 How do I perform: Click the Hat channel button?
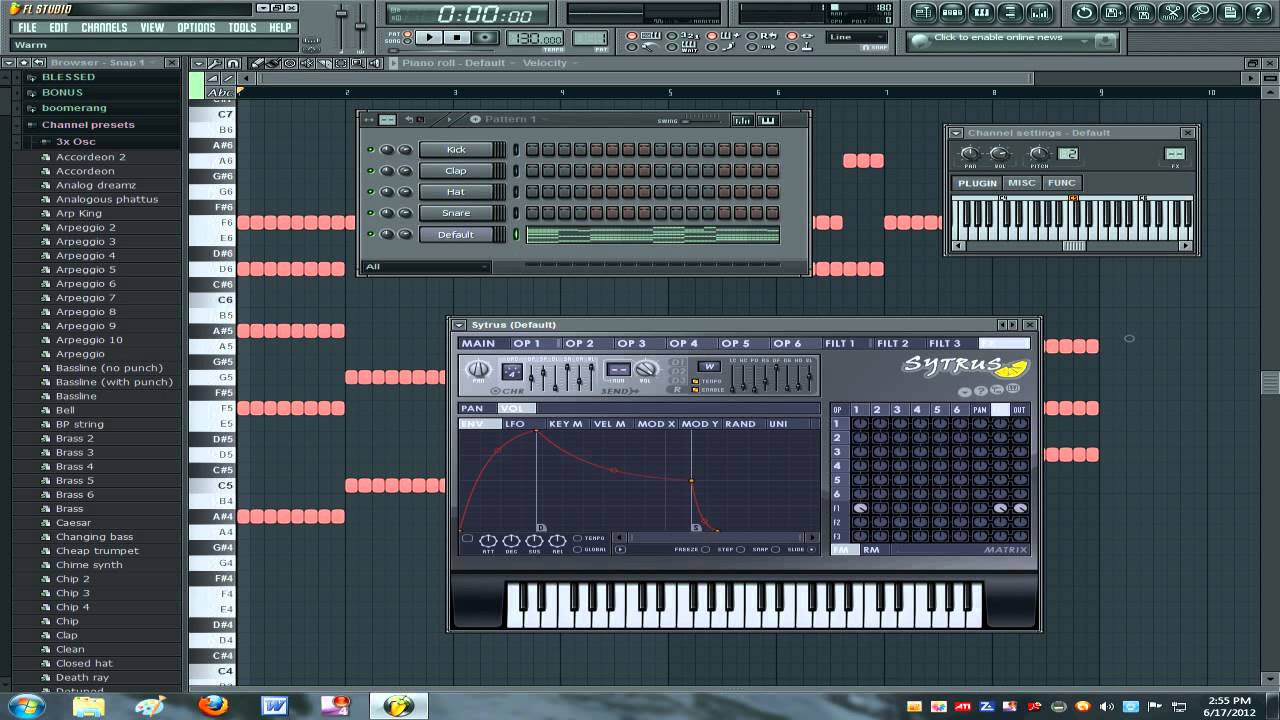click(456, 192)
